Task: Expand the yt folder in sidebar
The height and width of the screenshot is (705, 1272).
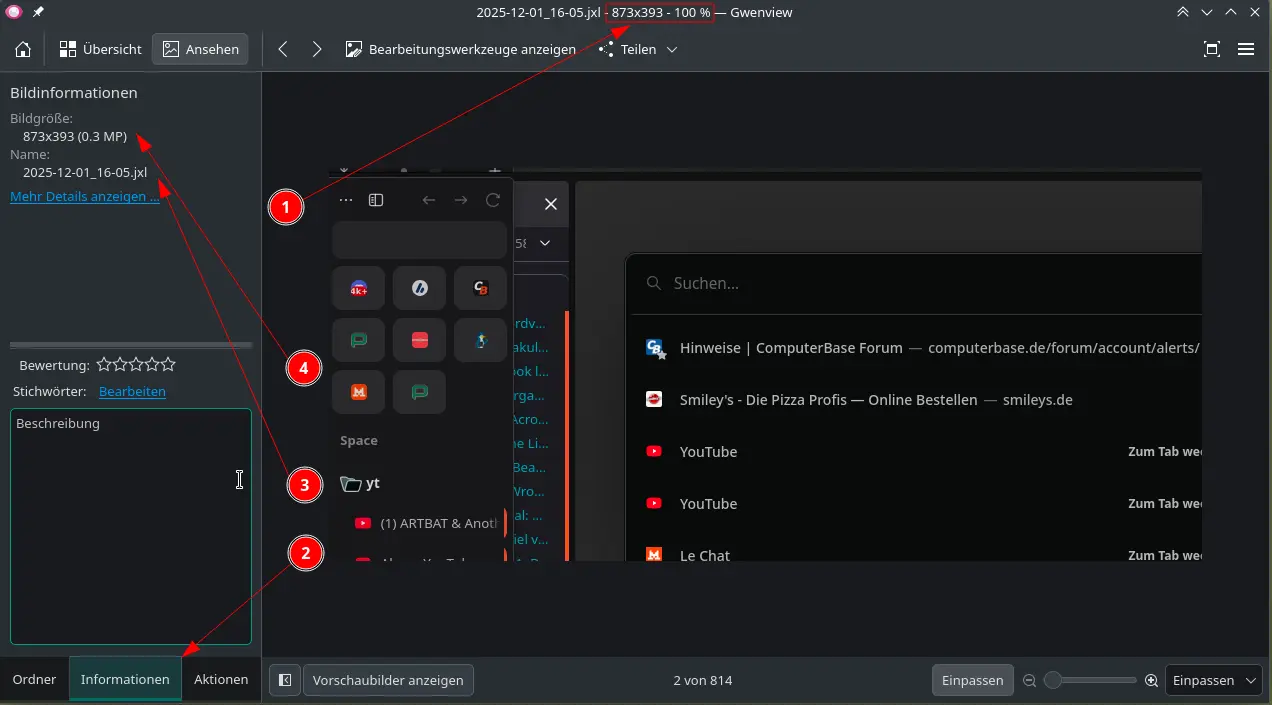Action: pyautogui.click(x=360, y=483)
